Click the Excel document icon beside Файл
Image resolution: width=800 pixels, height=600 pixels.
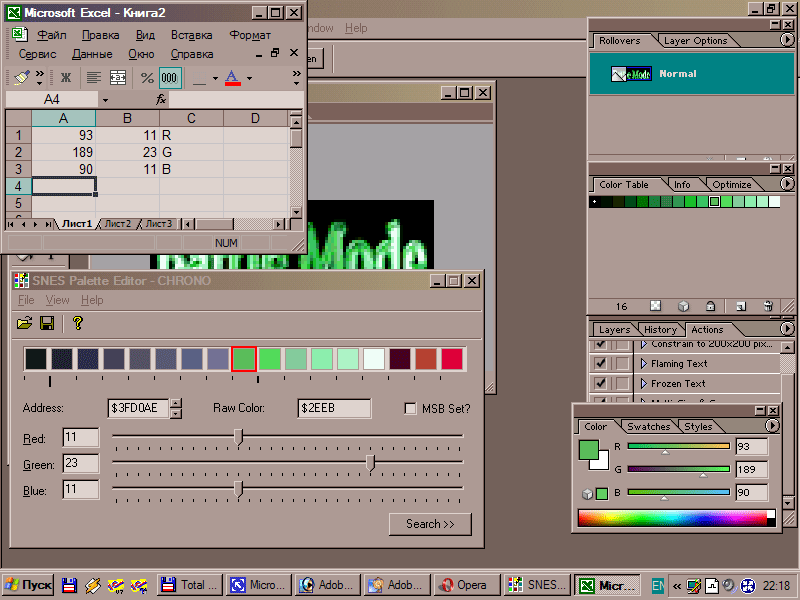(19, 34)
